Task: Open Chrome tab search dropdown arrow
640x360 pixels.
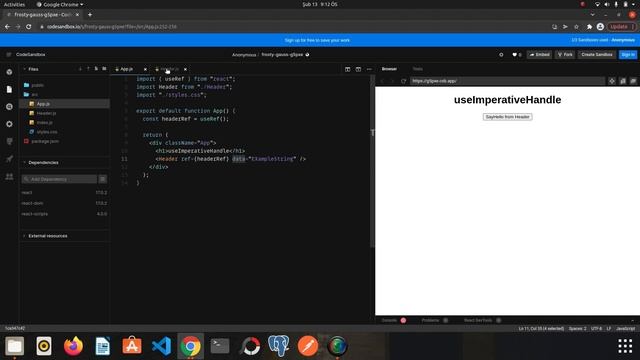Action: click(x=592, y=15)
